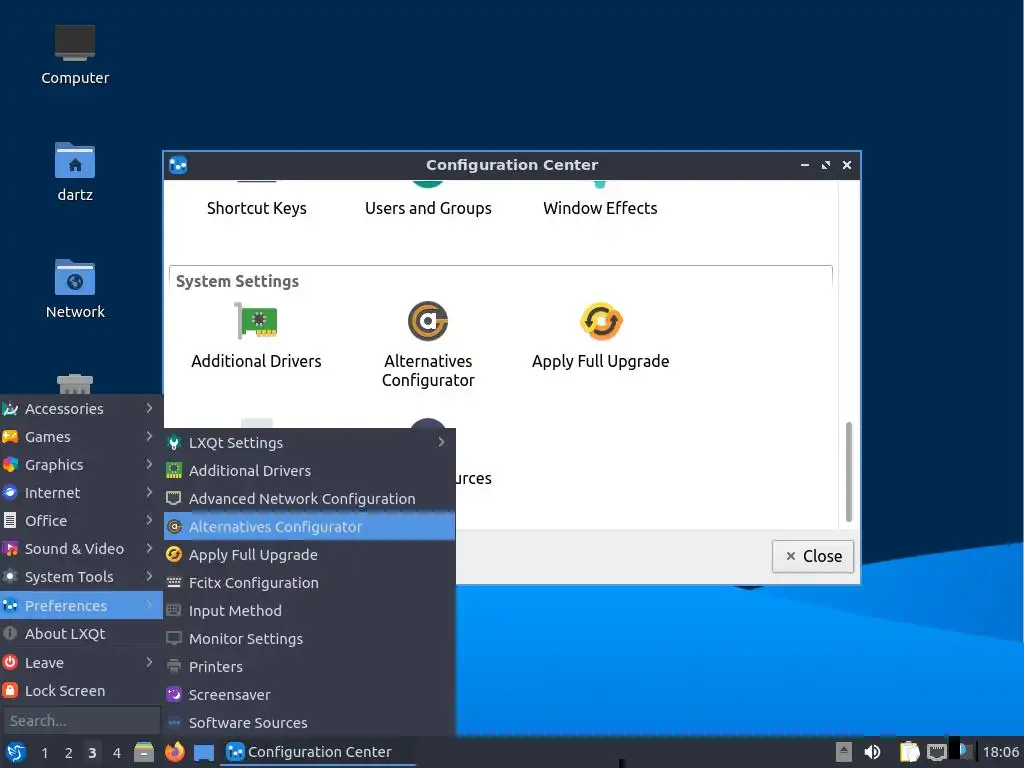Expand the Accessories menu category

pyautogui.click(x=81, y=409)
